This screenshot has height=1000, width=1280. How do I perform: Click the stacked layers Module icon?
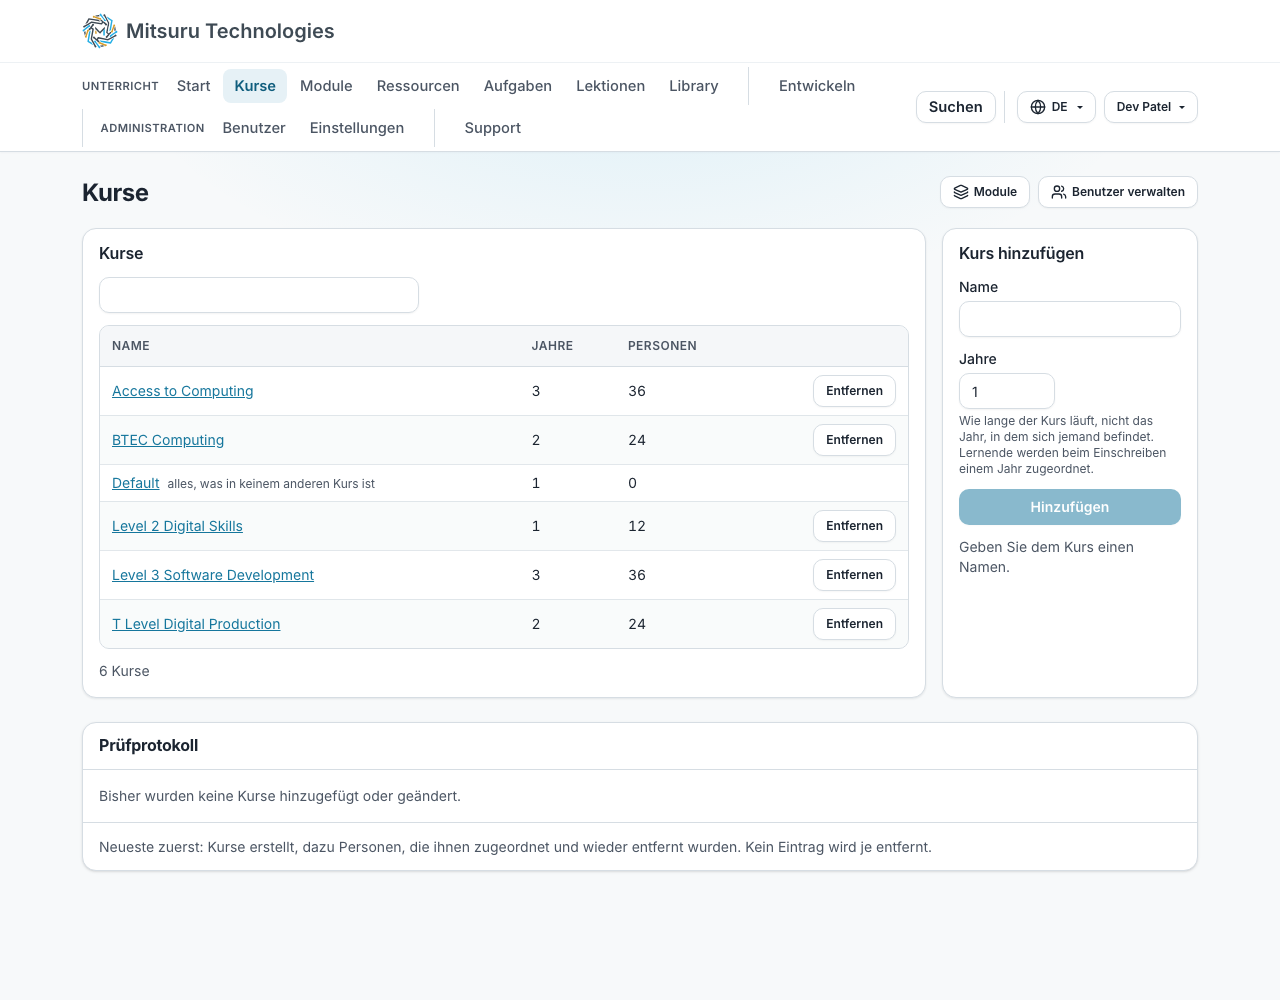[961, 192]
